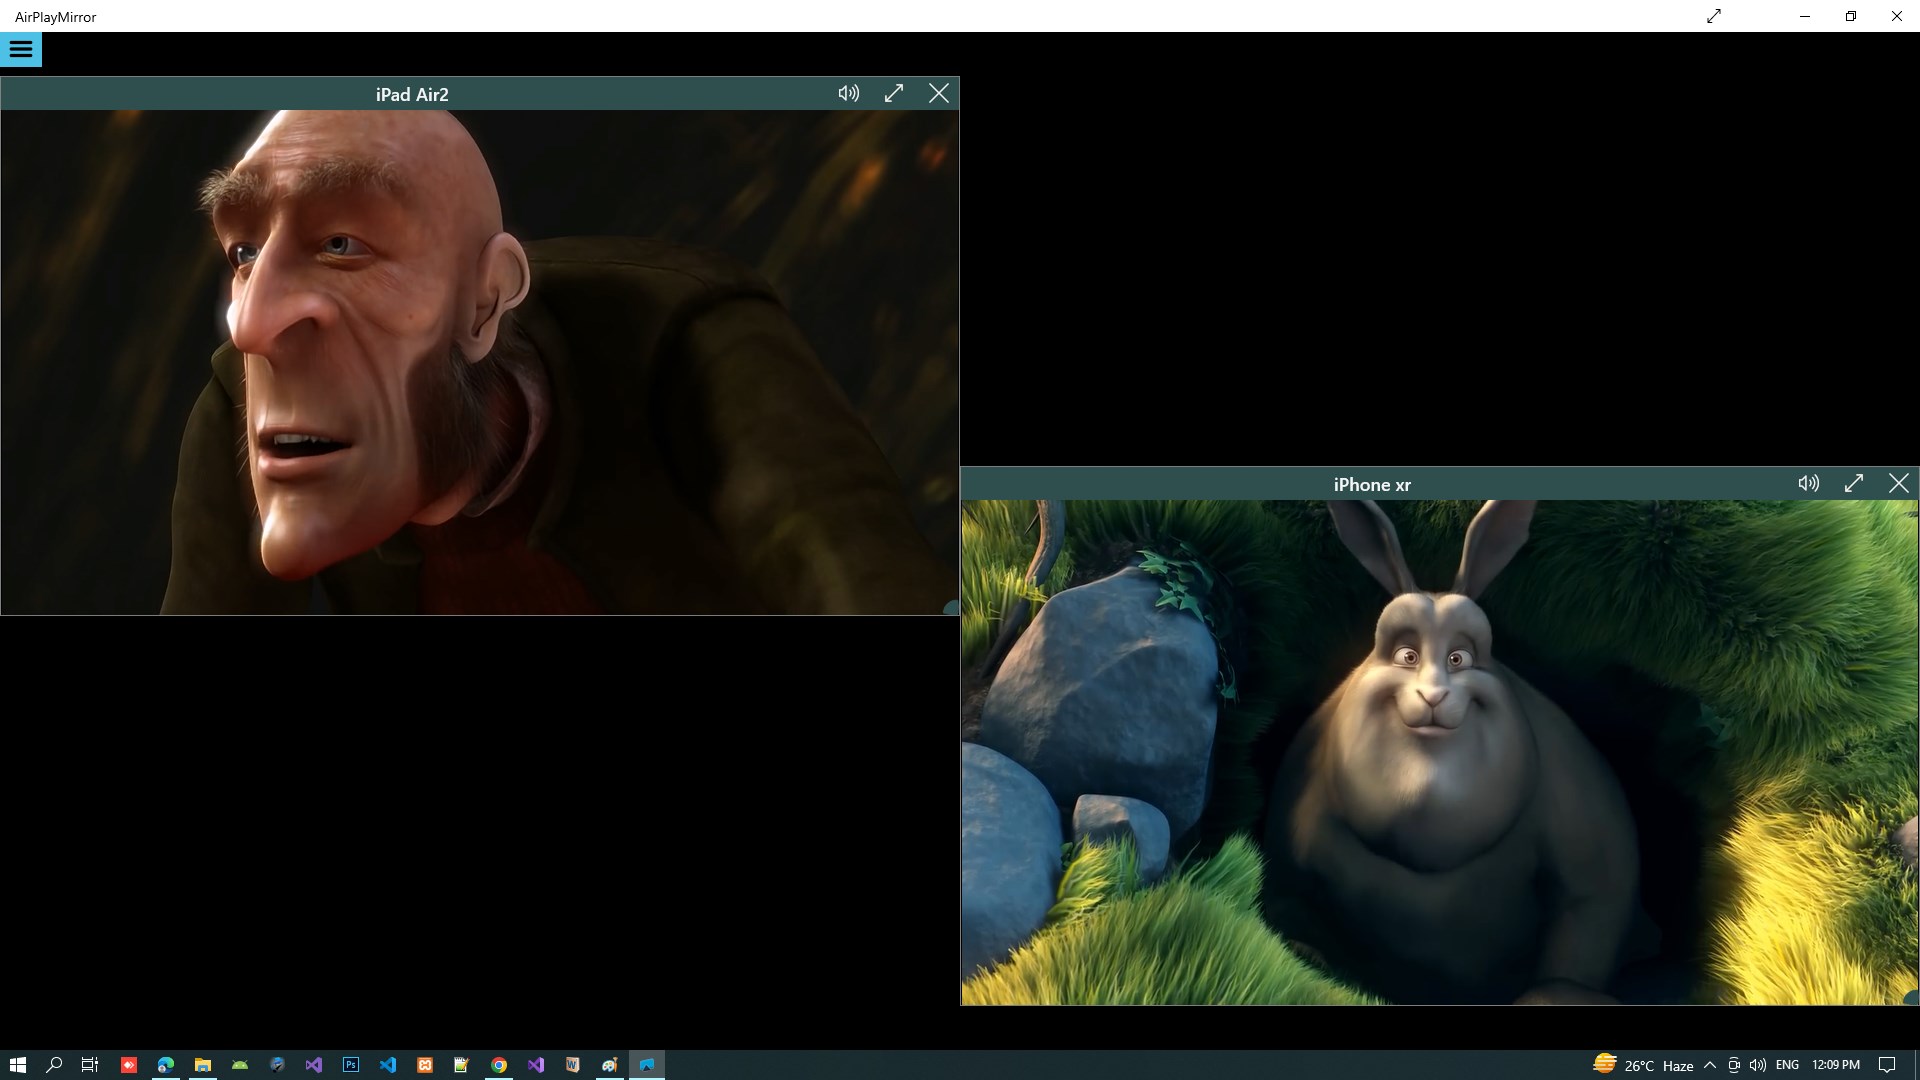Fullscreen the iPhone xr stream
The image size is (1920, 1080).
point(1855,484)
